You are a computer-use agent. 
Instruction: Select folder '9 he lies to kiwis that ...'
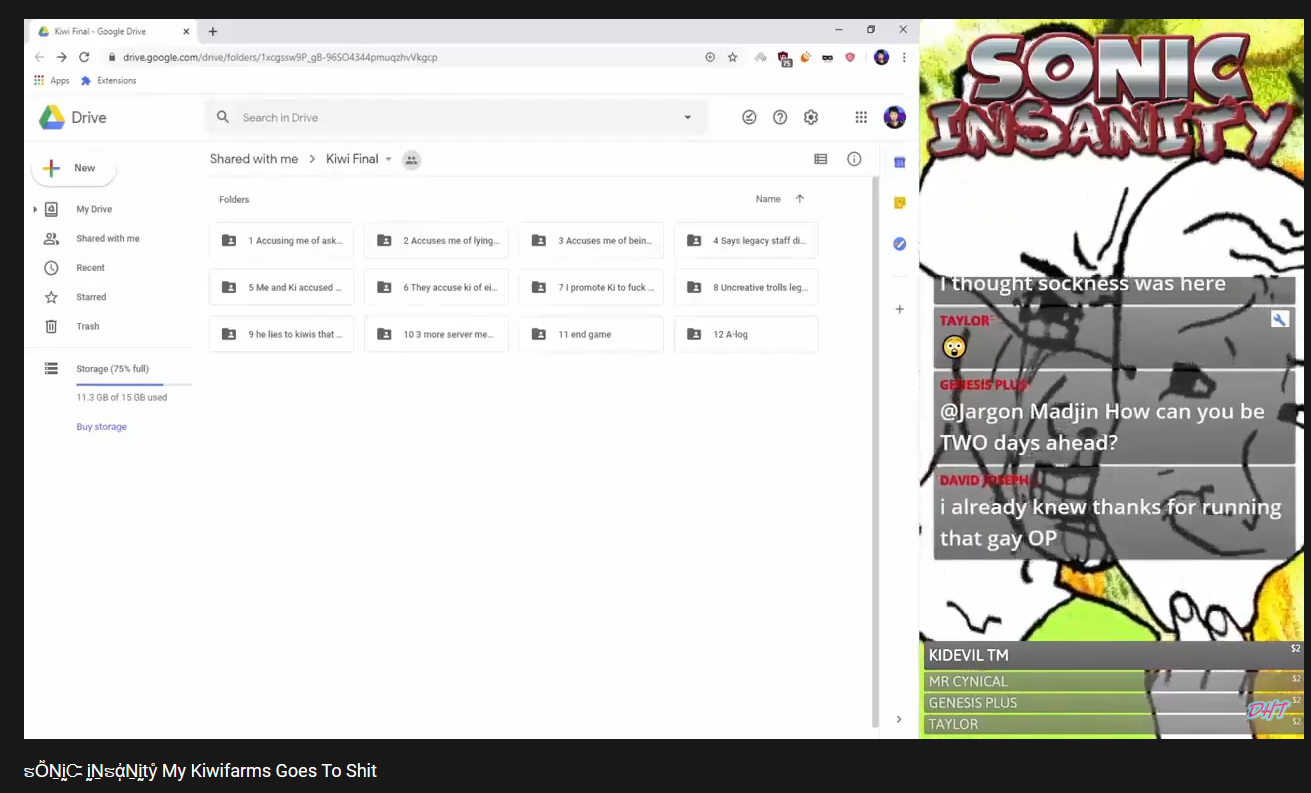tap(281, 335)
